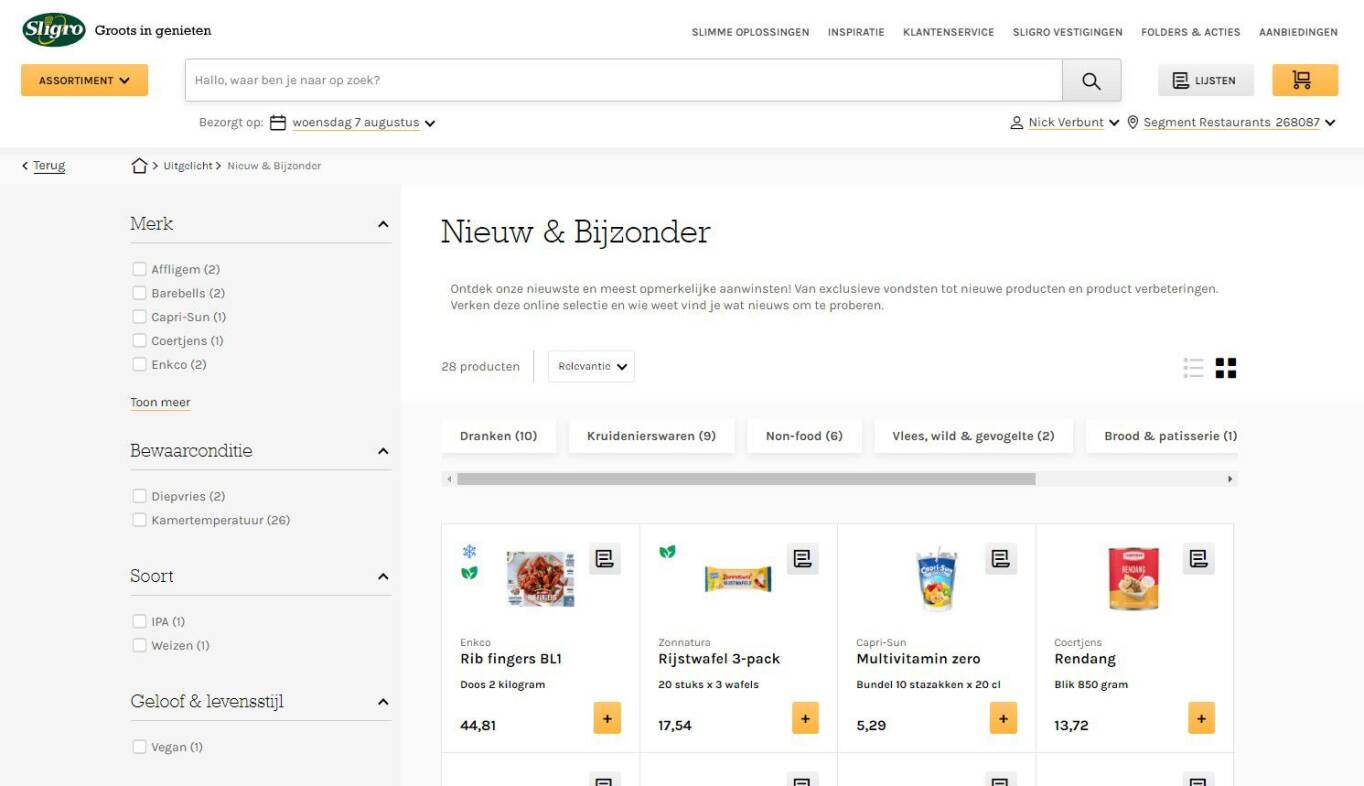The height and width of the screenshot is (786, 1364).
Task: Select the Kruidenierswaren (9) category
Action: click(x=651, y=436)
